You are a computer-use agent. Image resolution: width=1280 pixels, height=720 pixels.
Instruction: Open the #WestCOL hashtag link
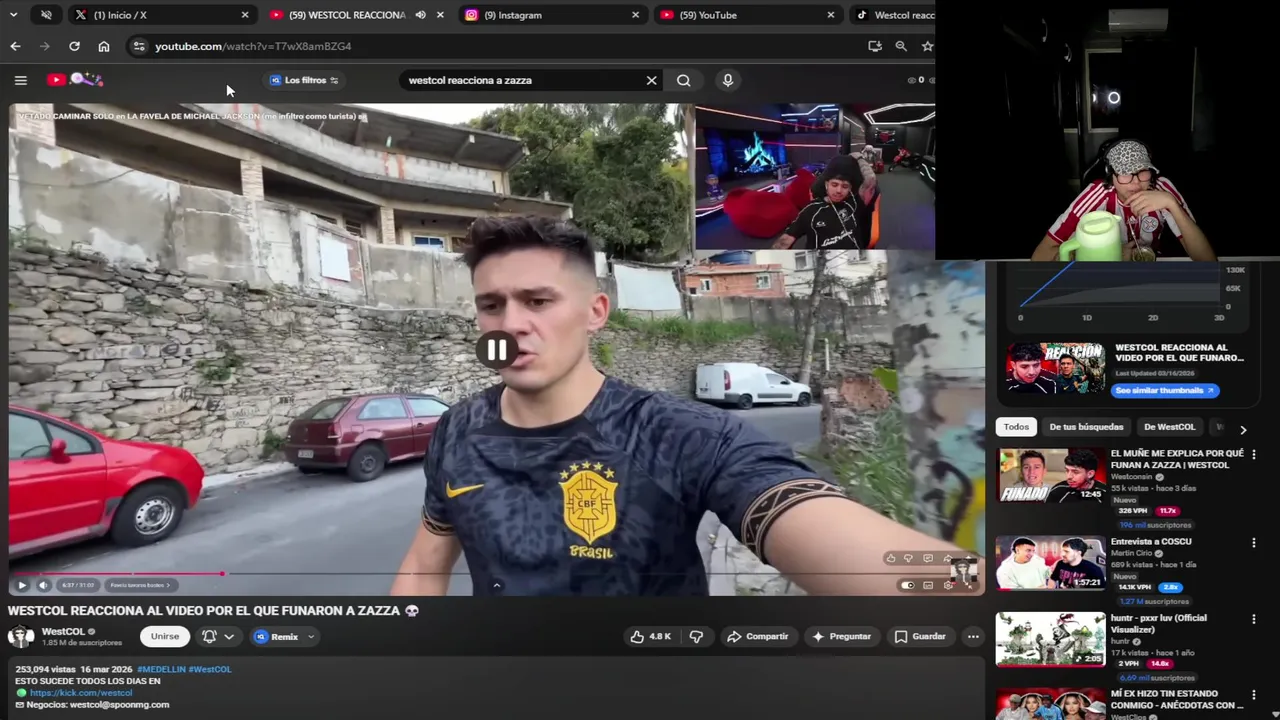[x=210, y=669]
